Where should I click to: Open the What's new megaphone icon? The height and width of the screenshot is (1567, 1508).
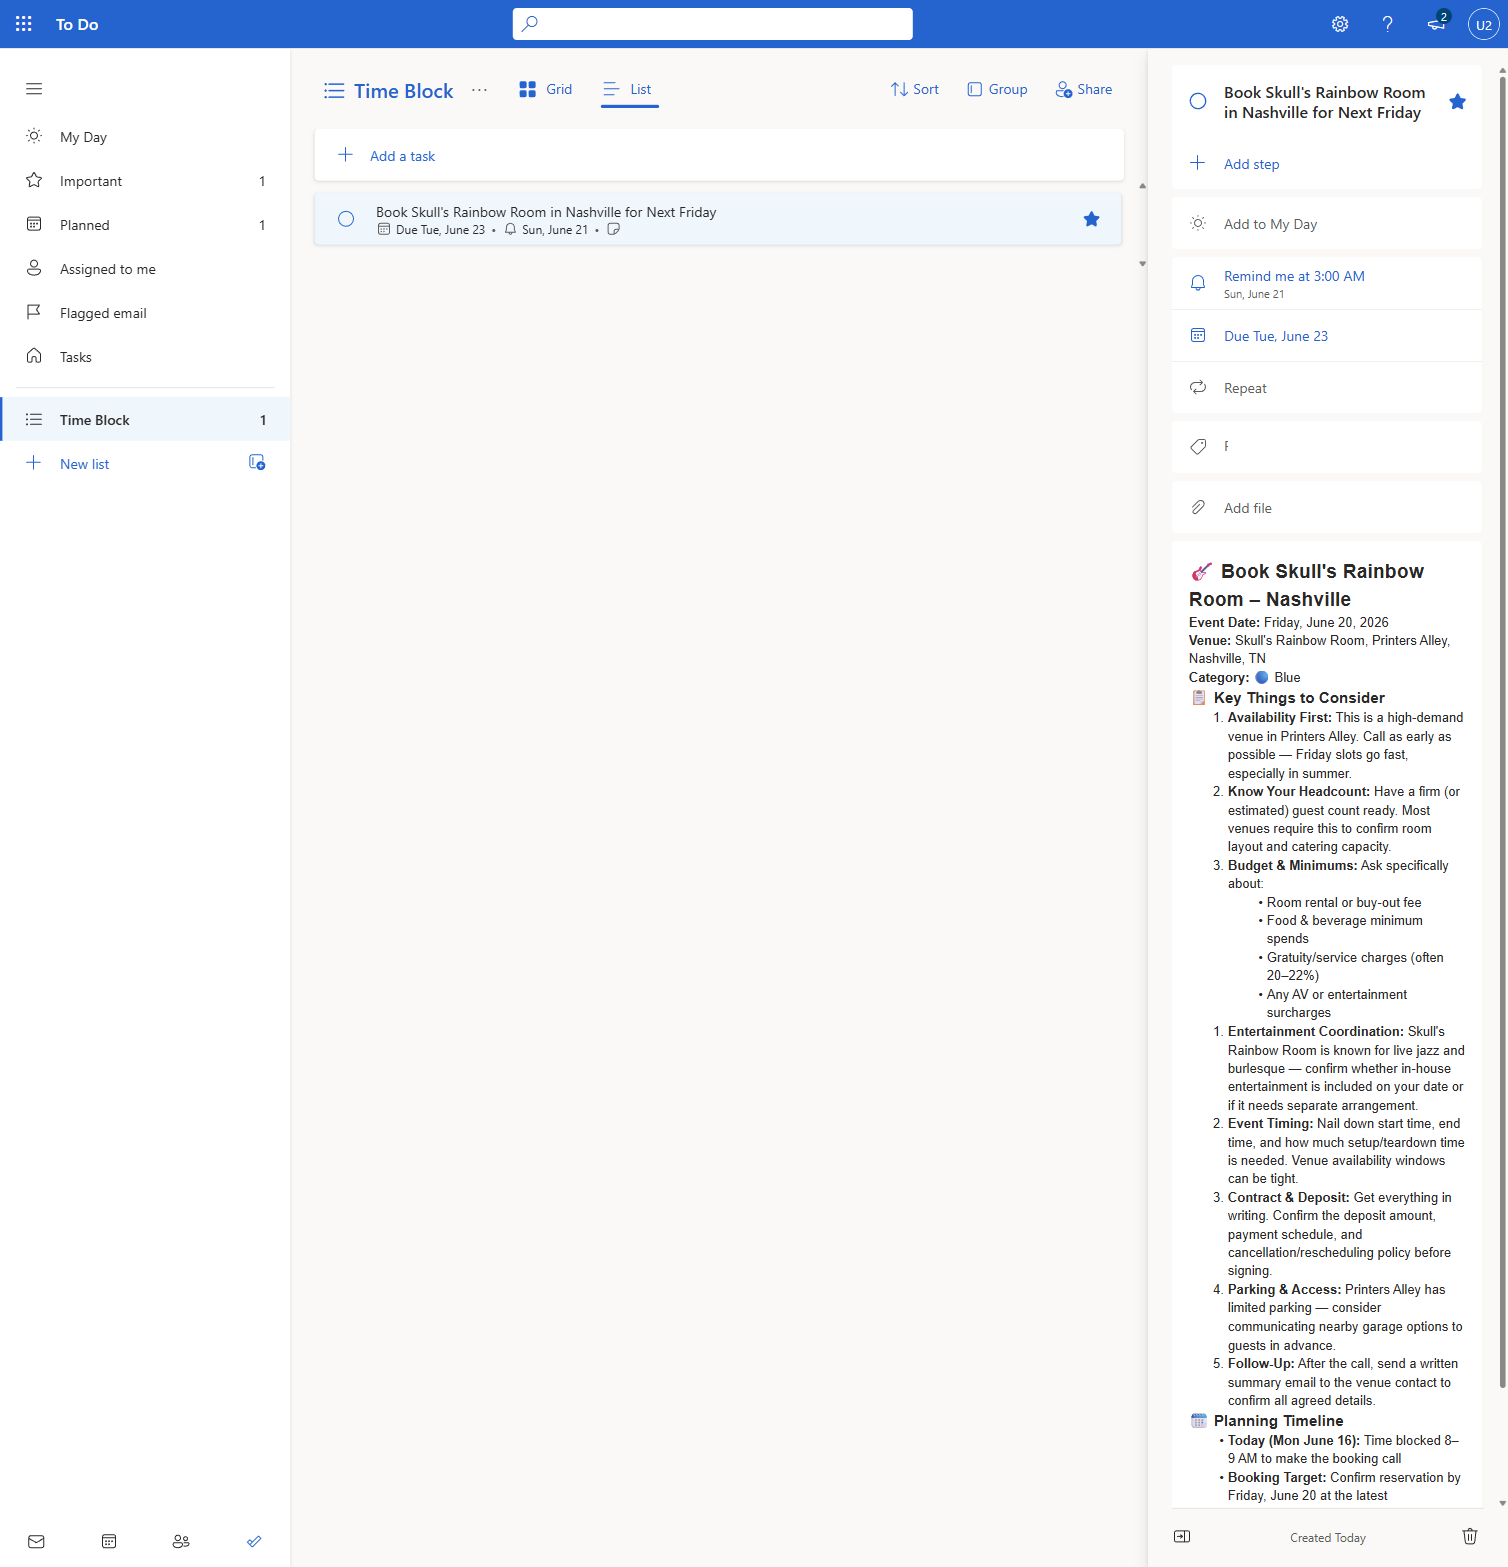[x=1437, y=24]
